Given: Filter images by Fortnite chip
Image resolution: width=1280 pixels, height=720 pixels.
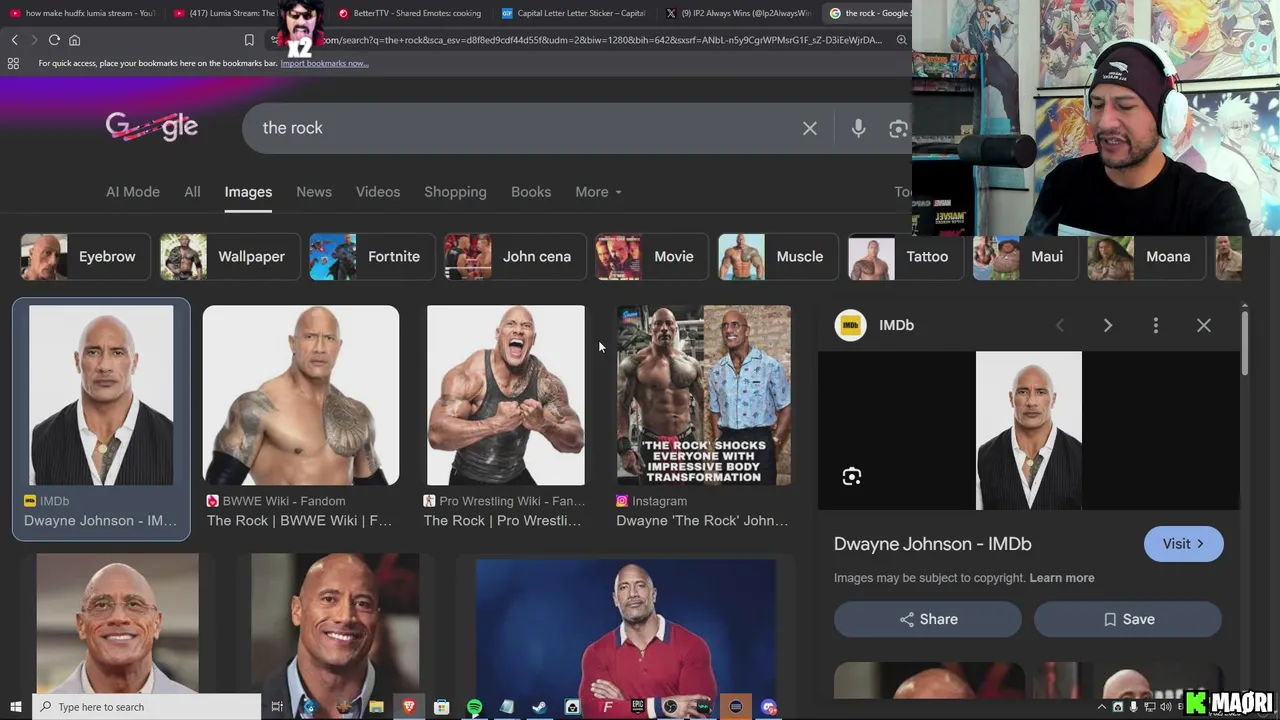Looking at the screenshot, I should [x=372, y=257].
